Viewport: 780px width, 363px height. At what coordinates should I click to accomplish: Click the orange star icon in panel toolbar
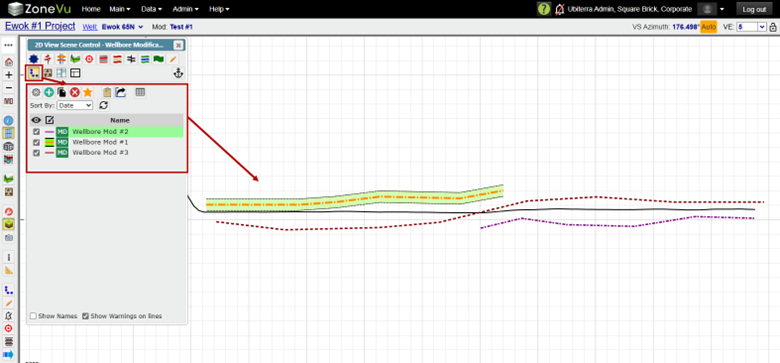point(88,92)
